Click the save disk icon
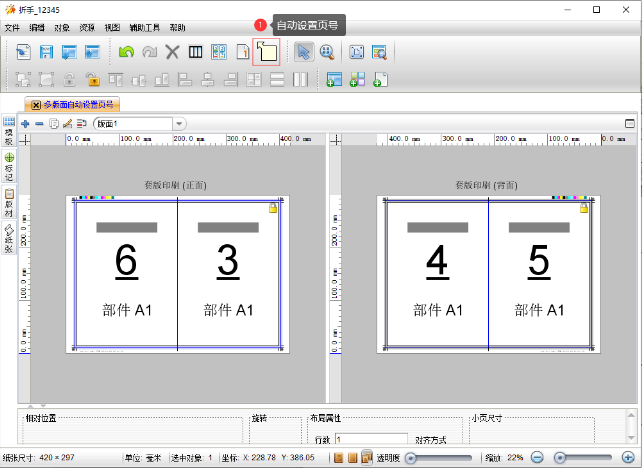The image size is (643, 468). pyautogui.click(x=46, y=52)
